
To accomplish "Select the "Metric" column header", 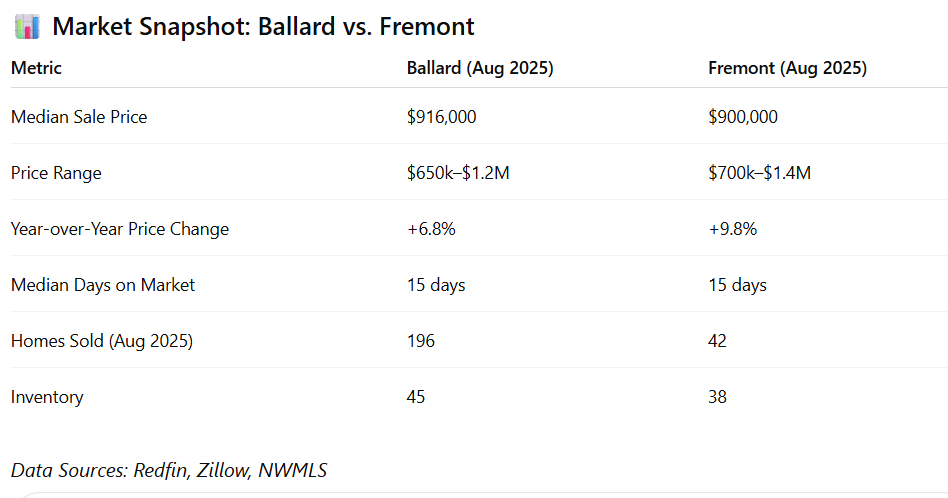I will tap(36, 68).
